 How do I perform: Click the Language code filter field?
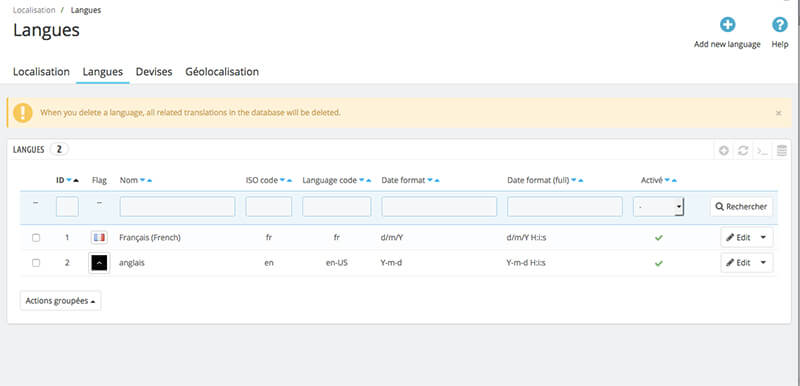(x=337, y=207)
